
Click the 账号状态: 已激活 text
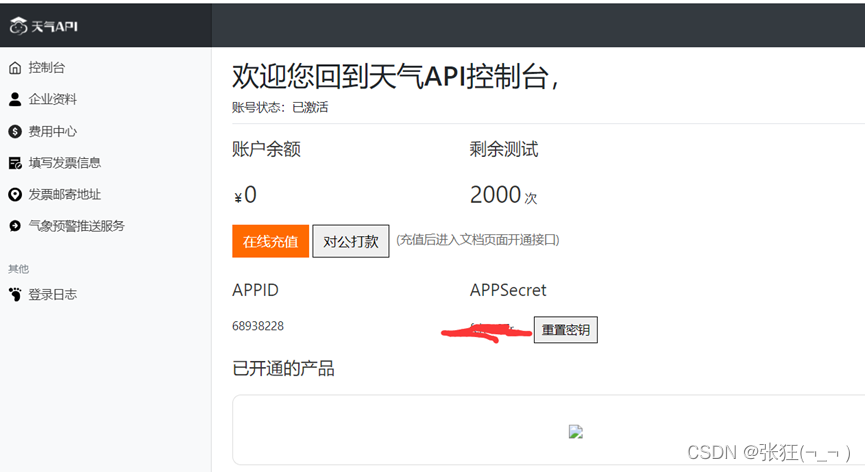(x=280, y=108)
